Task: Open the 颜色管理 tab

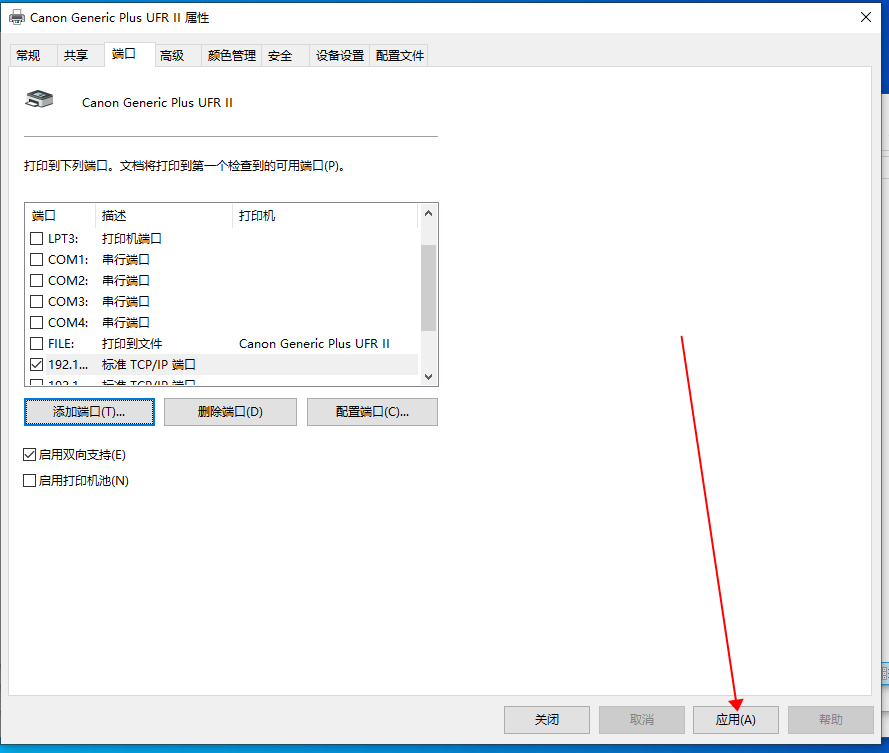Action: click(x=232, y=56)
